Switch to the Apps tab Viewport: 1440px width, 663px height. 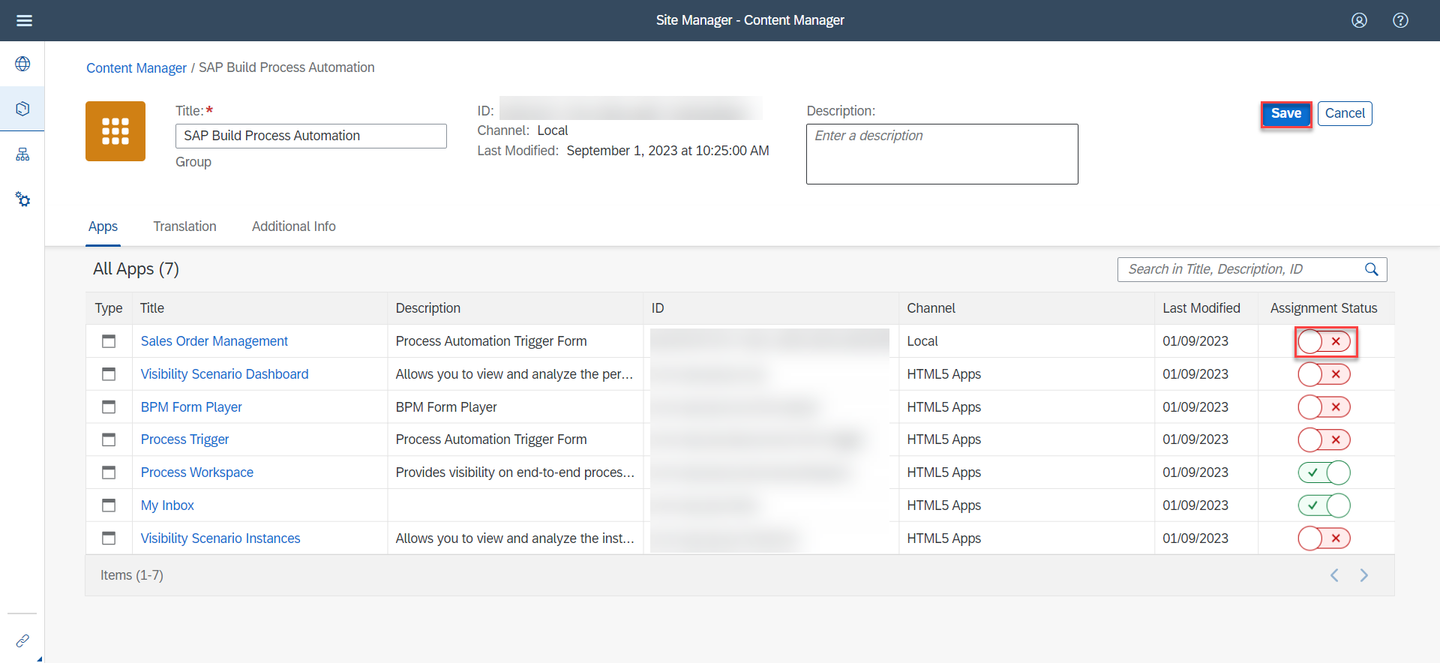(x=103, y=226)
